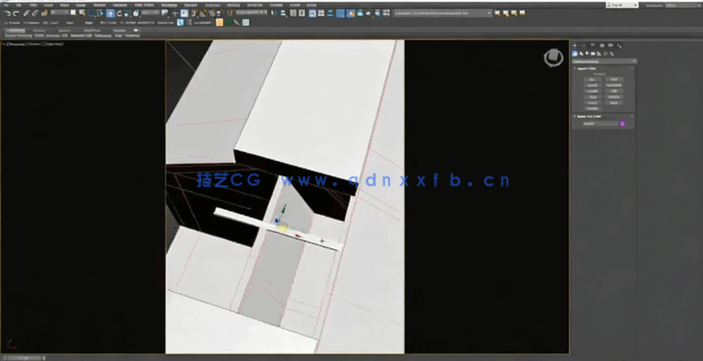Click the object name field in Name and Color
The height and width of the screenshot is (361, 703).
[x=601, y=123]
